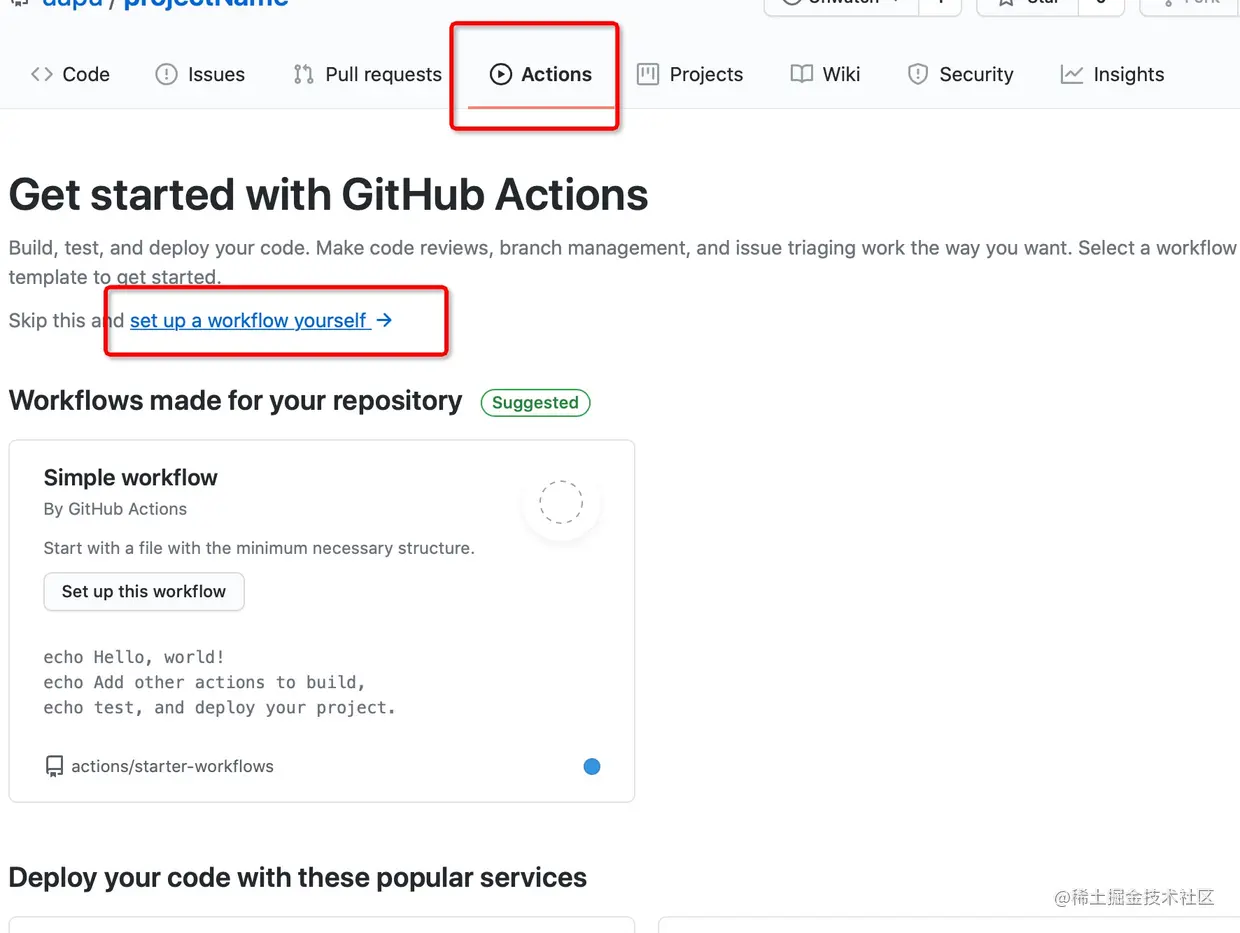Click the Security shield icon
The width and height of the screenshot is (1240, 933).
pos(917,74)
